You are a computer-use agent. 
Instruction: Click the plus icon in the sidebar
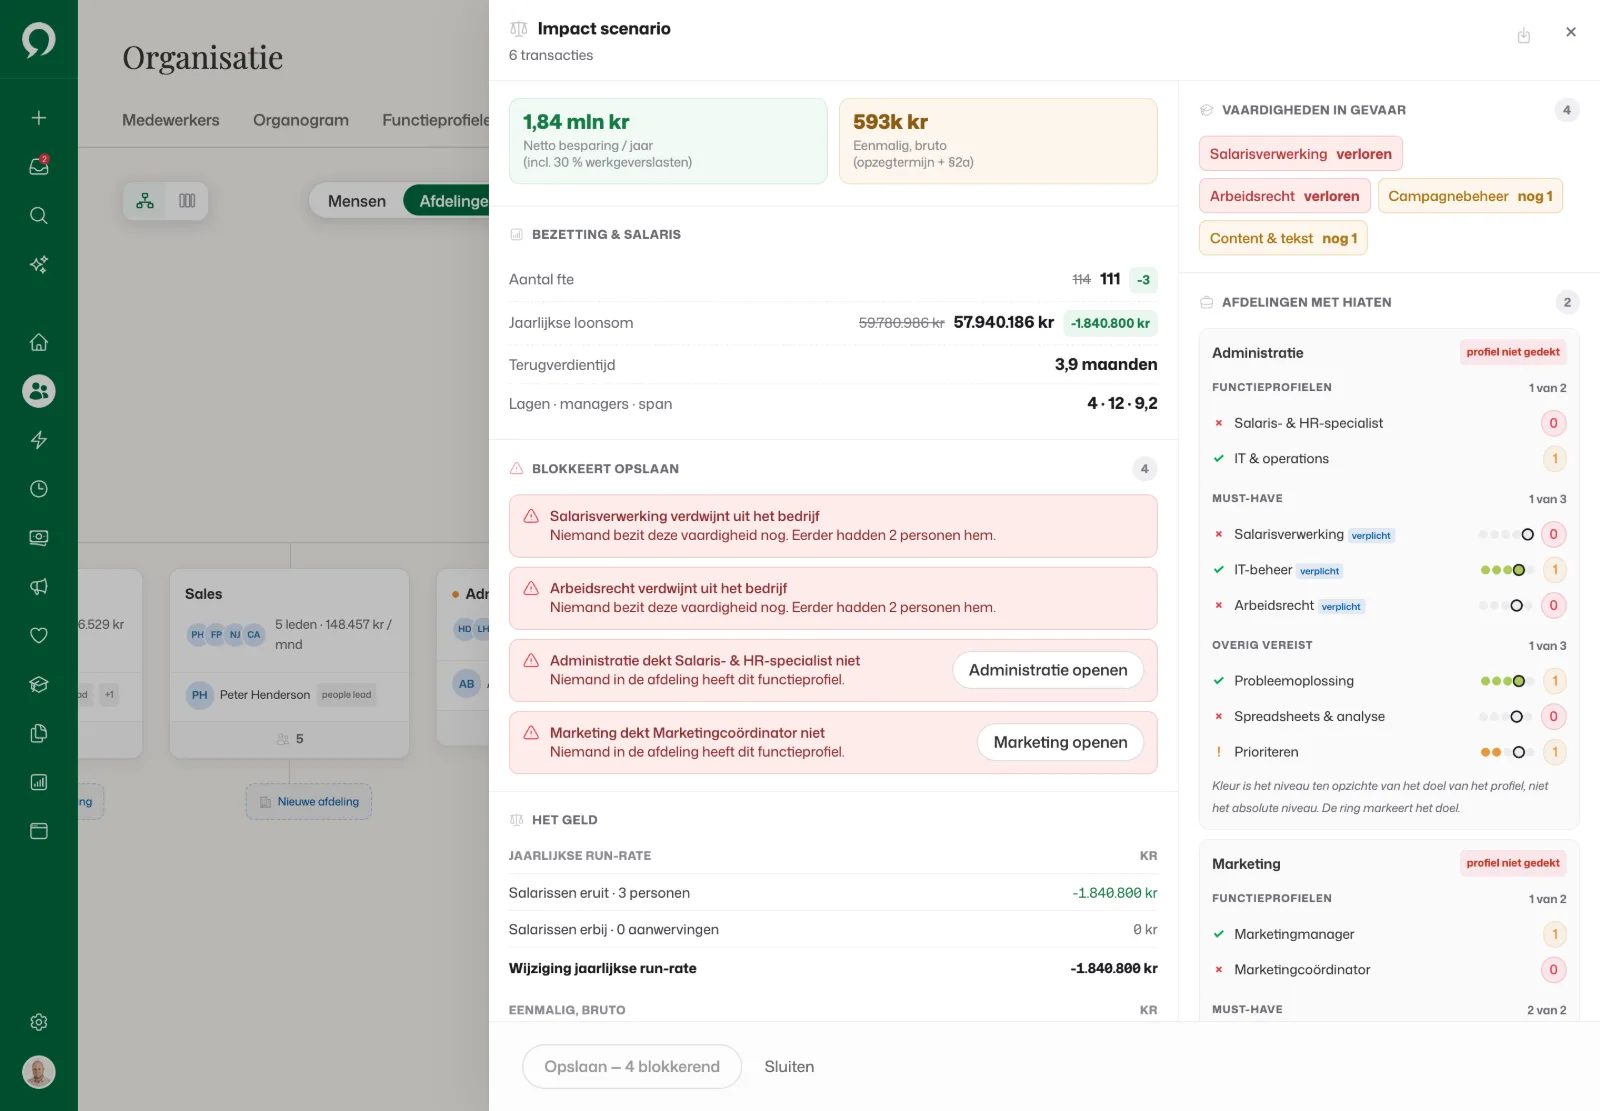(39, 118)
